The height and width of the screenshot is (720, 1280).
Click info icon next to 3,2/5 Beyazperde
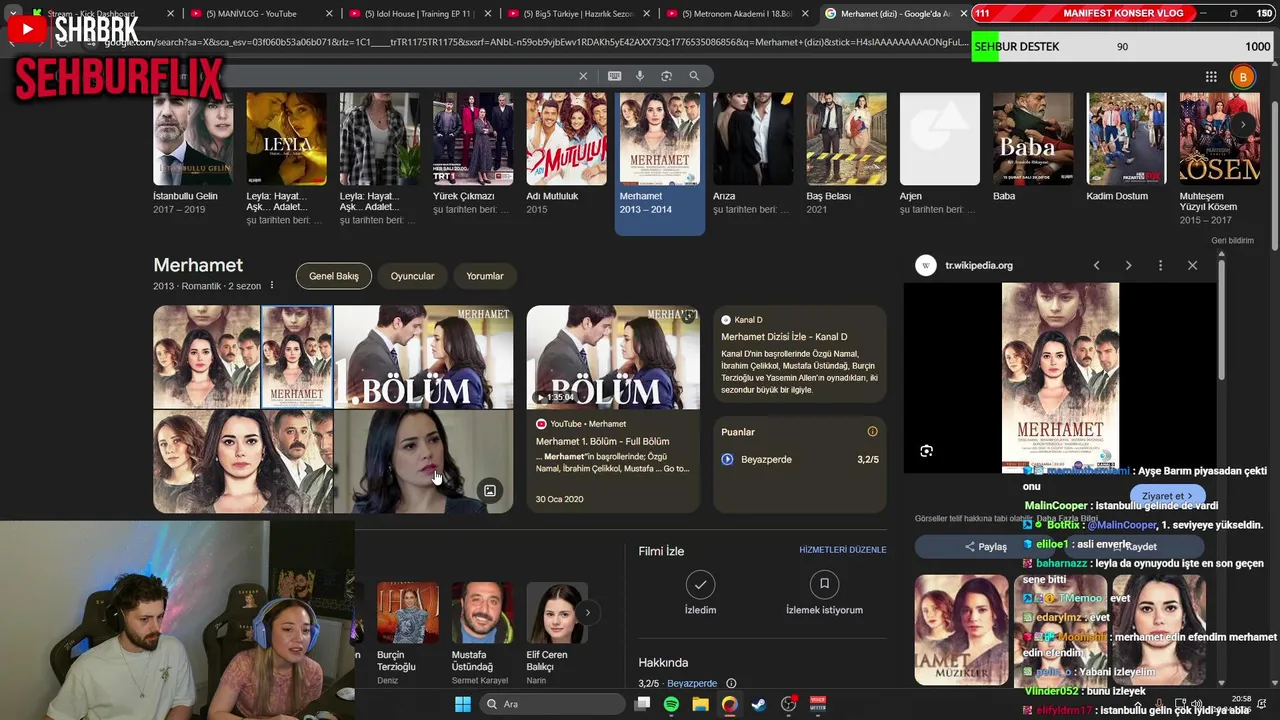pos(731,683)
